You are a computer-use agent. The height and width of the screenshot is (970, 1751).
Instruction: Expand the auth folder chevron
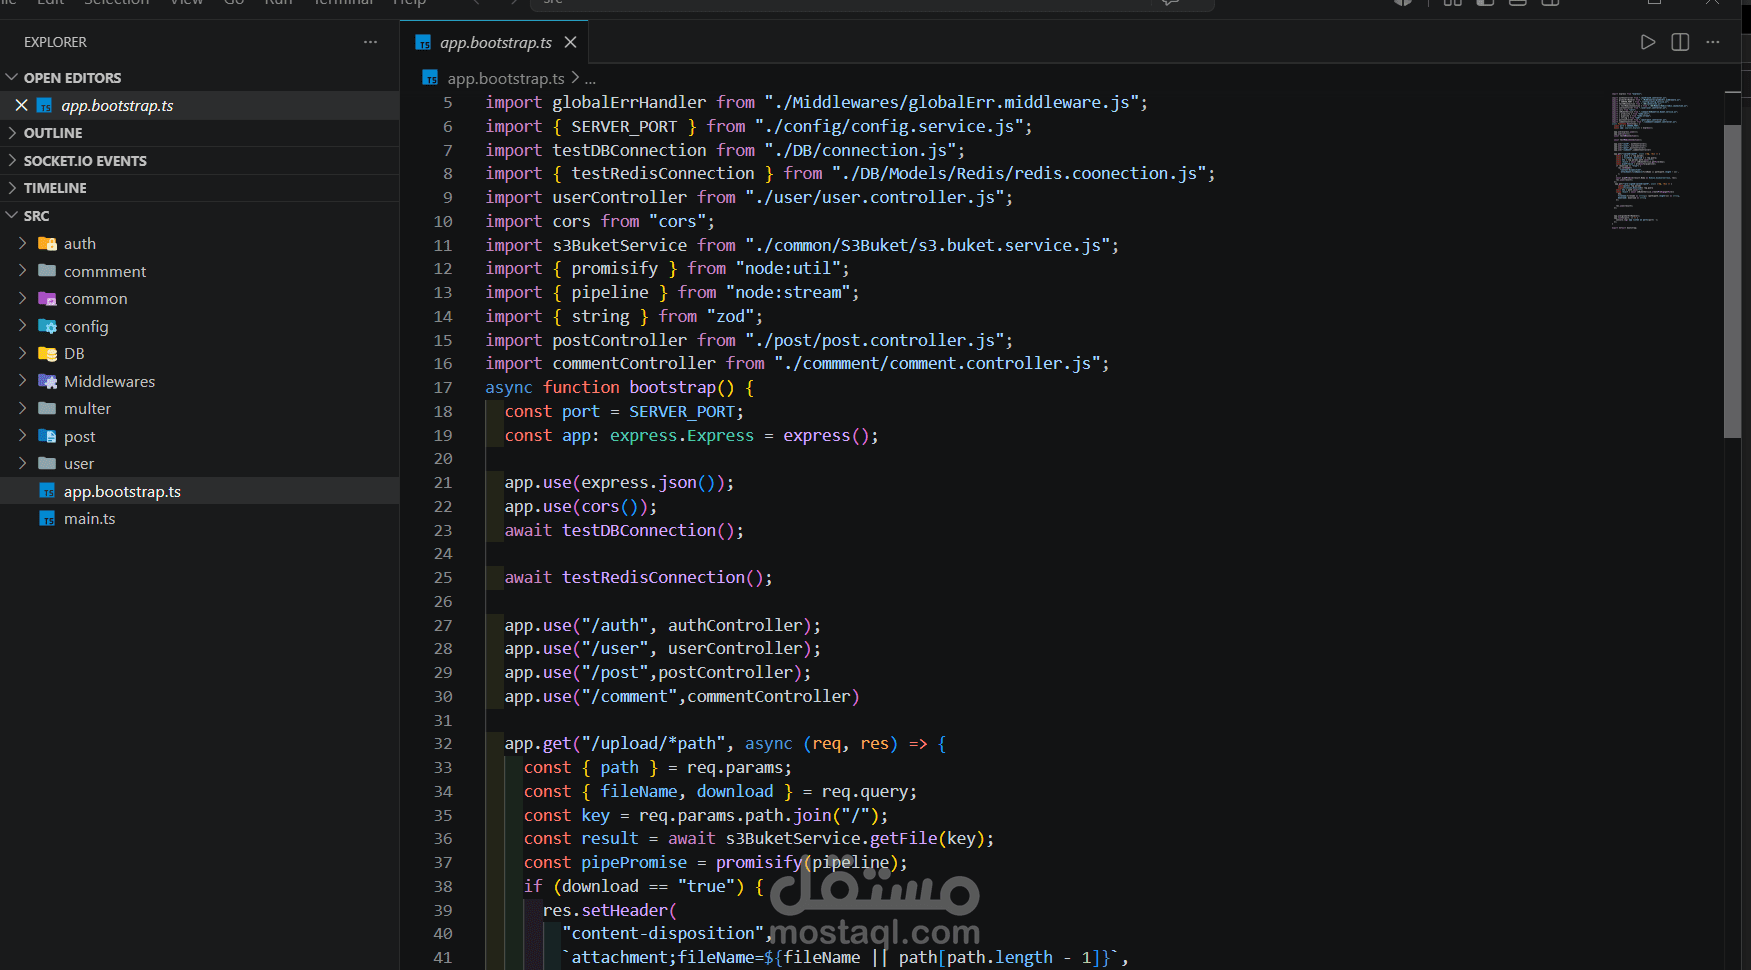click(23, 243)
